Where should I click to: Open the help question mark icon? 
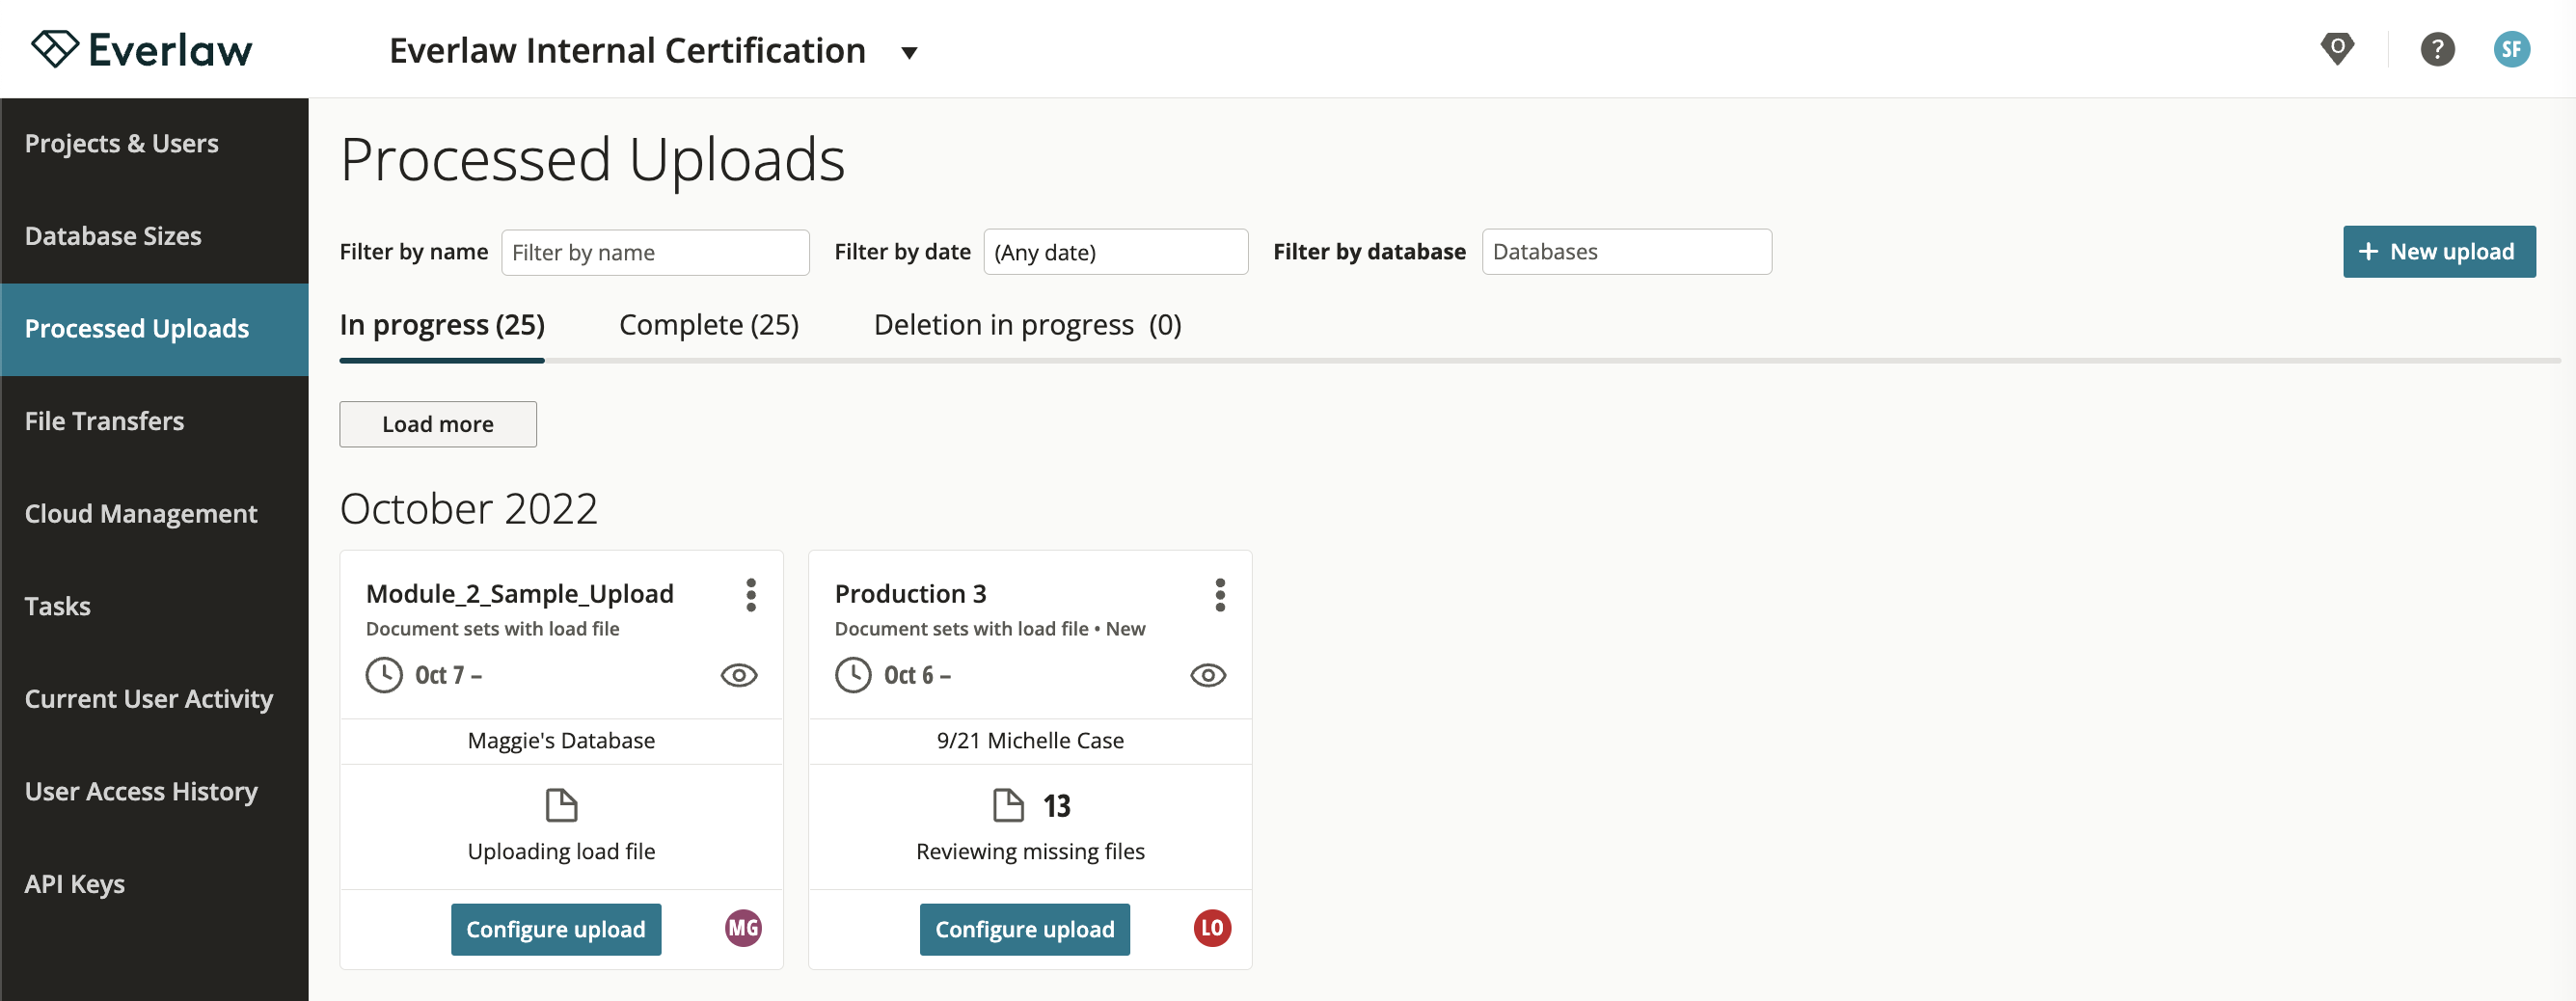click(2437, 49)
